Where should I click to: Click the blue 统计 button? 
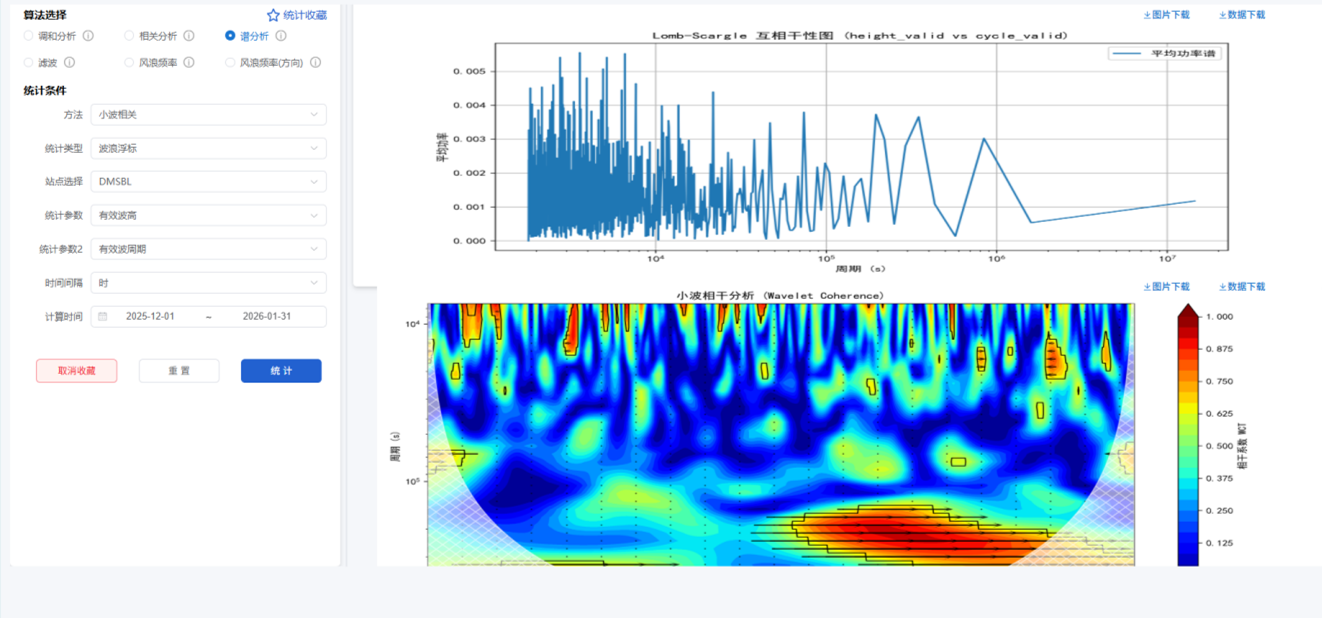coord(281,371)
